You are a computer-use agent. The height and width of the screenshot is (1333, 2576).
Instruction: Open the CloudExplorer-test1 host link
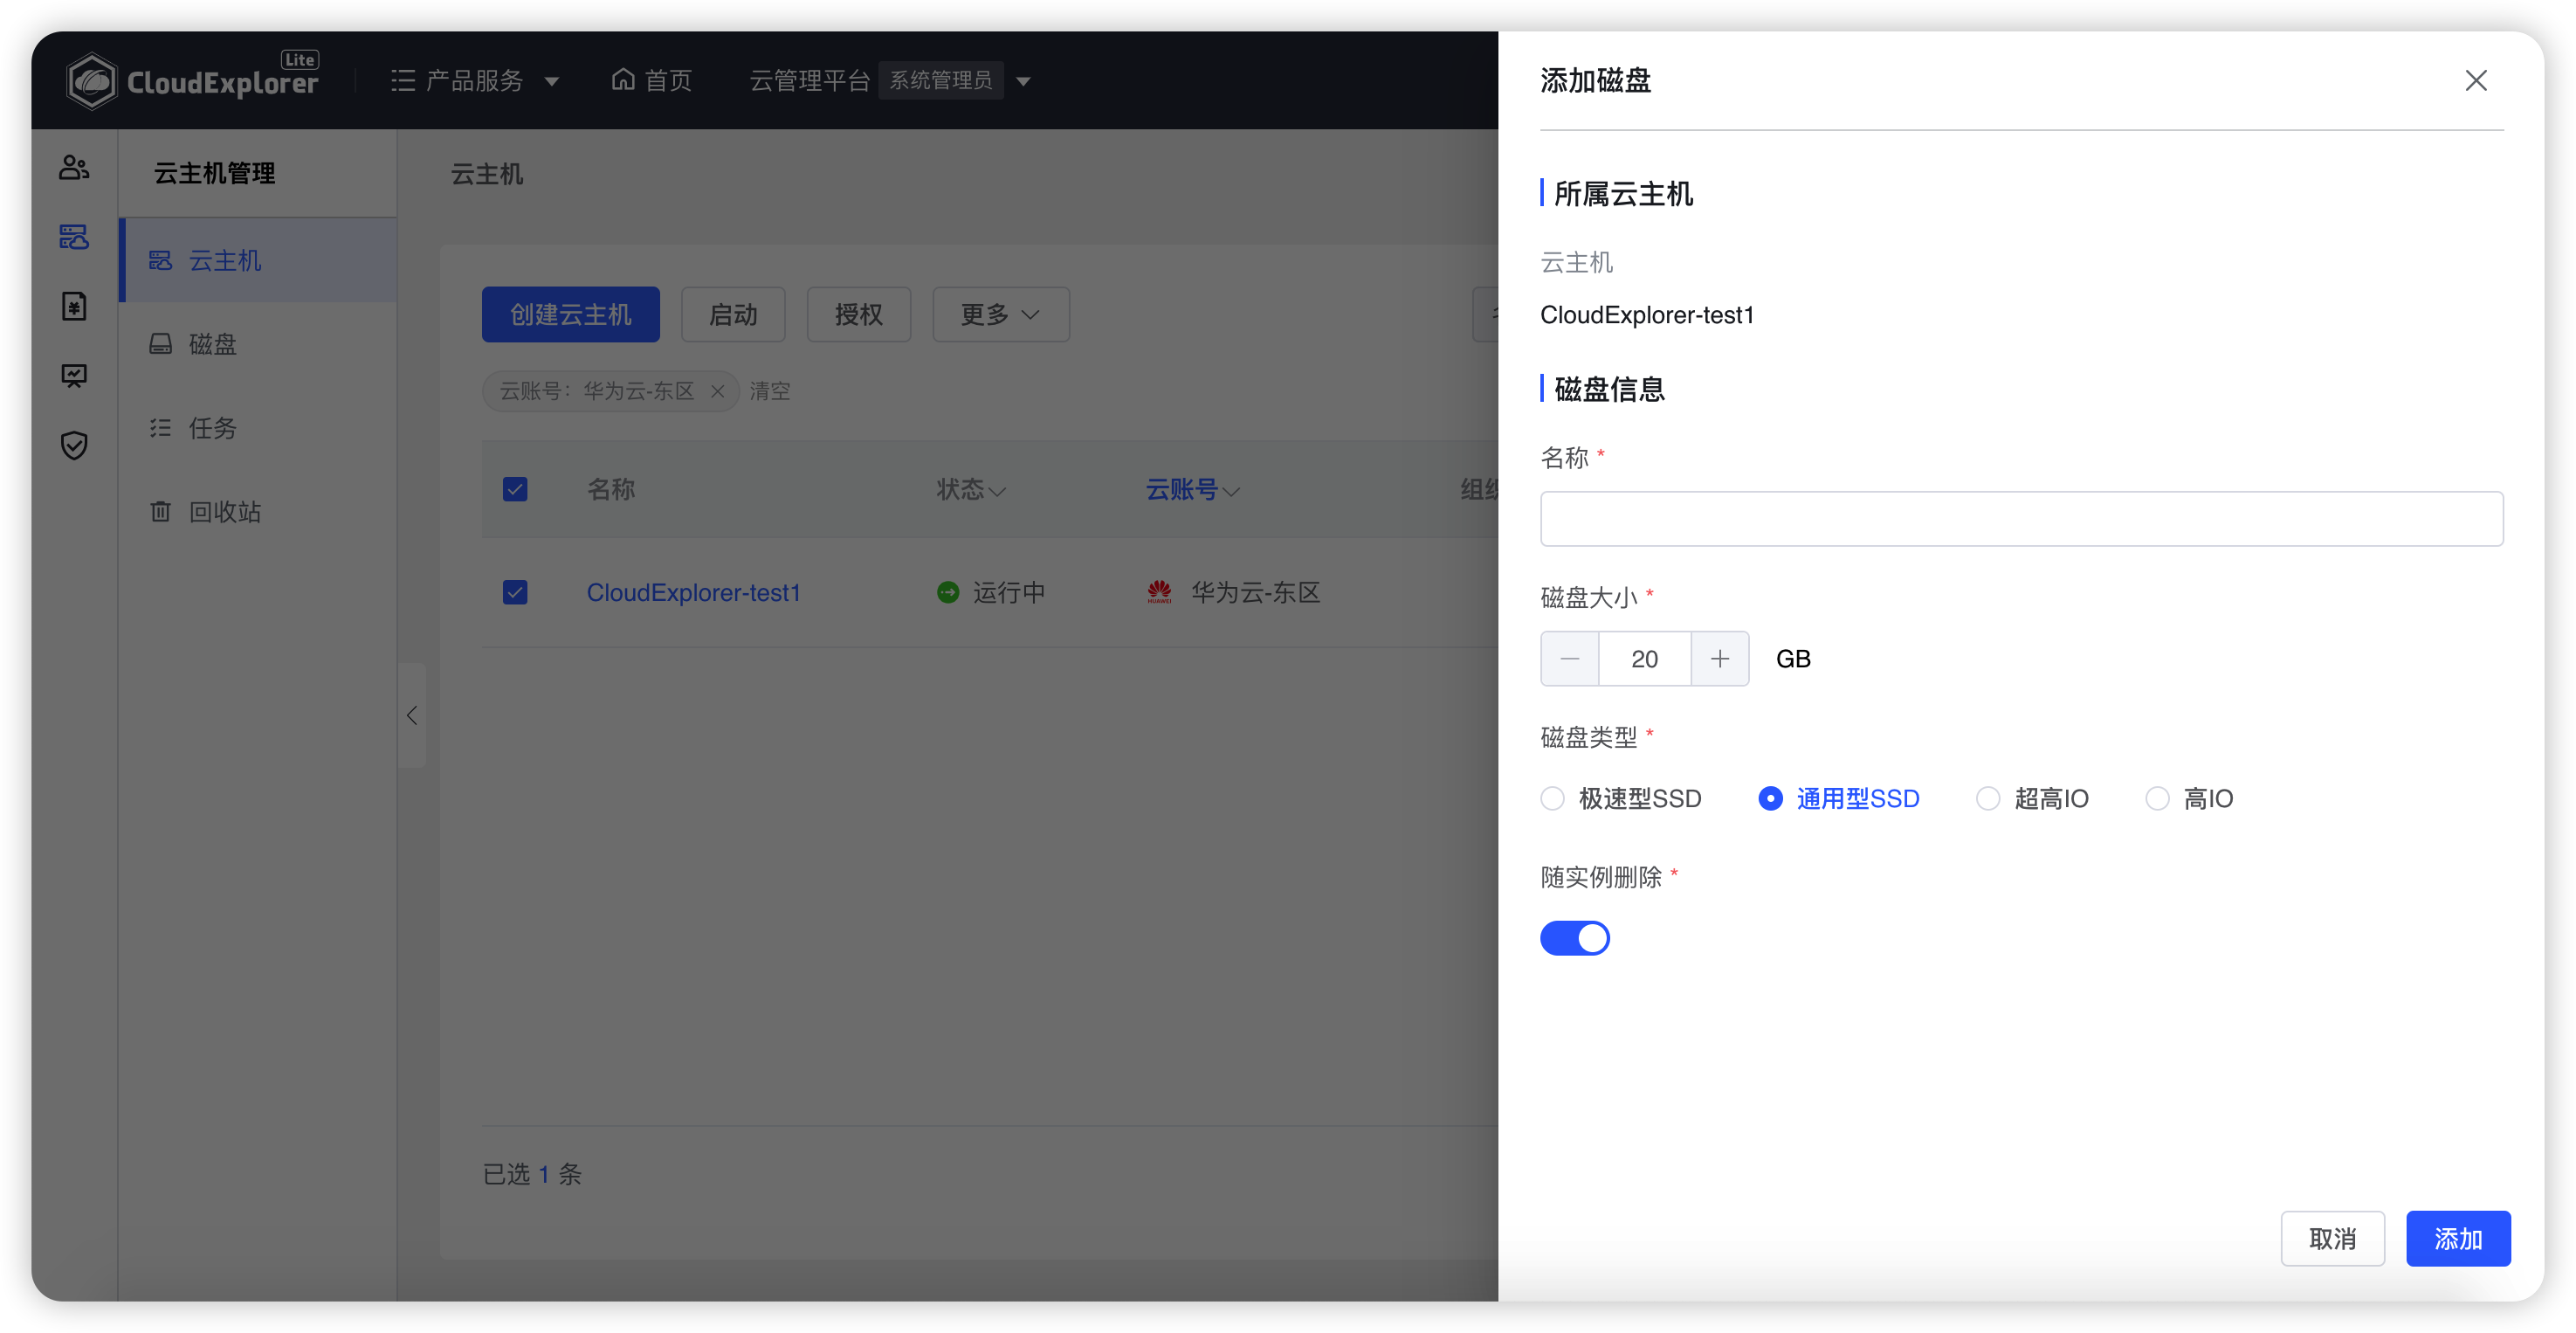[x=693, y=592]
